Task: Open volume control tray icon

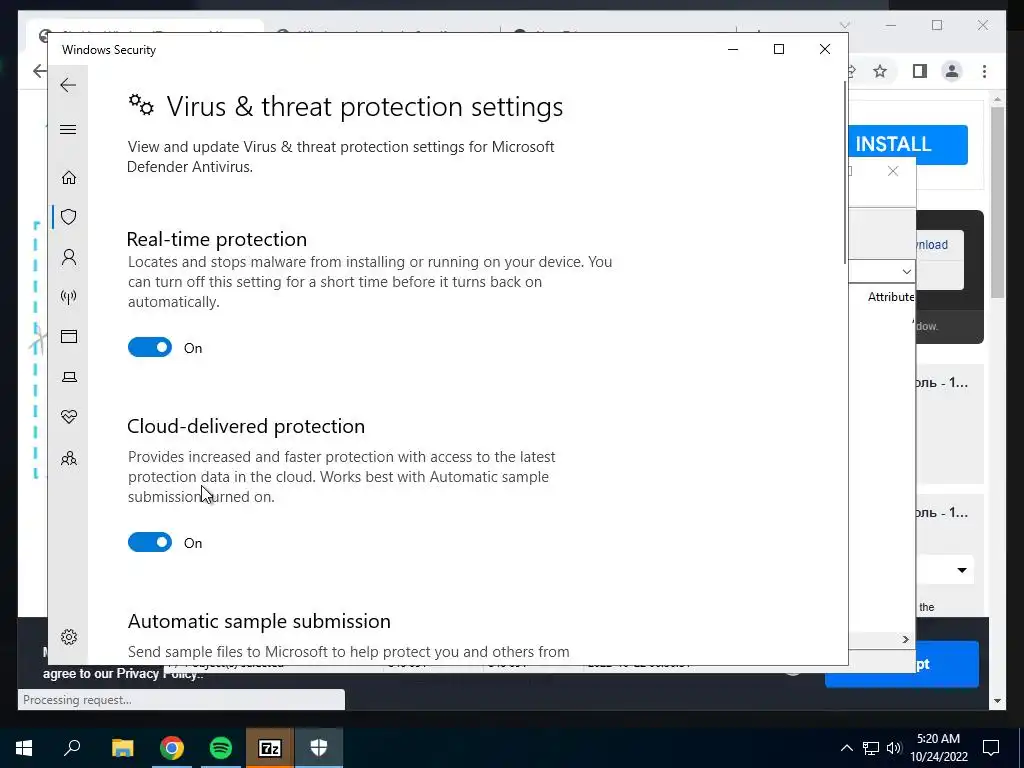Action: (x=894, y=748)
